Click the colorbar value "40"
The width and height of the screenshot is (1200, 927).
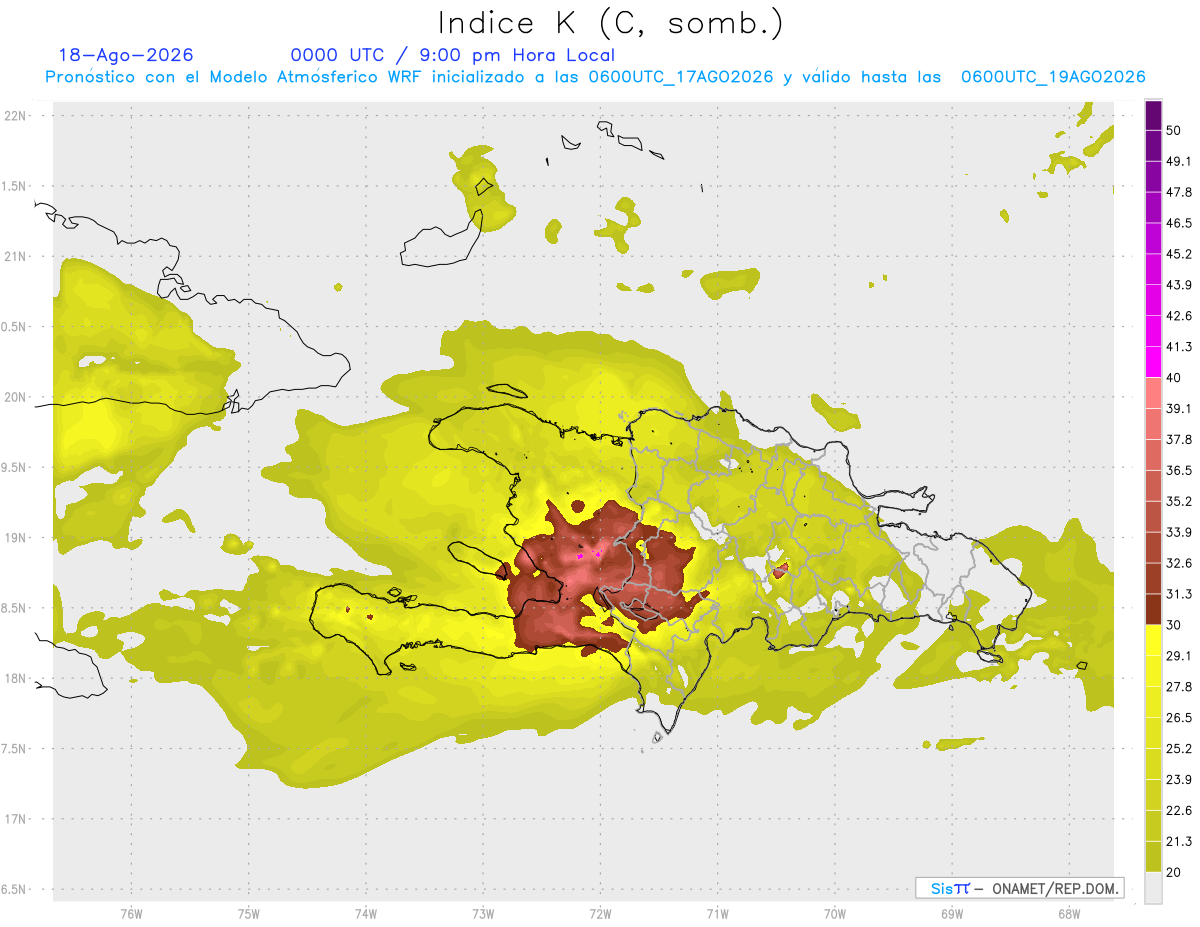(x=1173, y=378)
